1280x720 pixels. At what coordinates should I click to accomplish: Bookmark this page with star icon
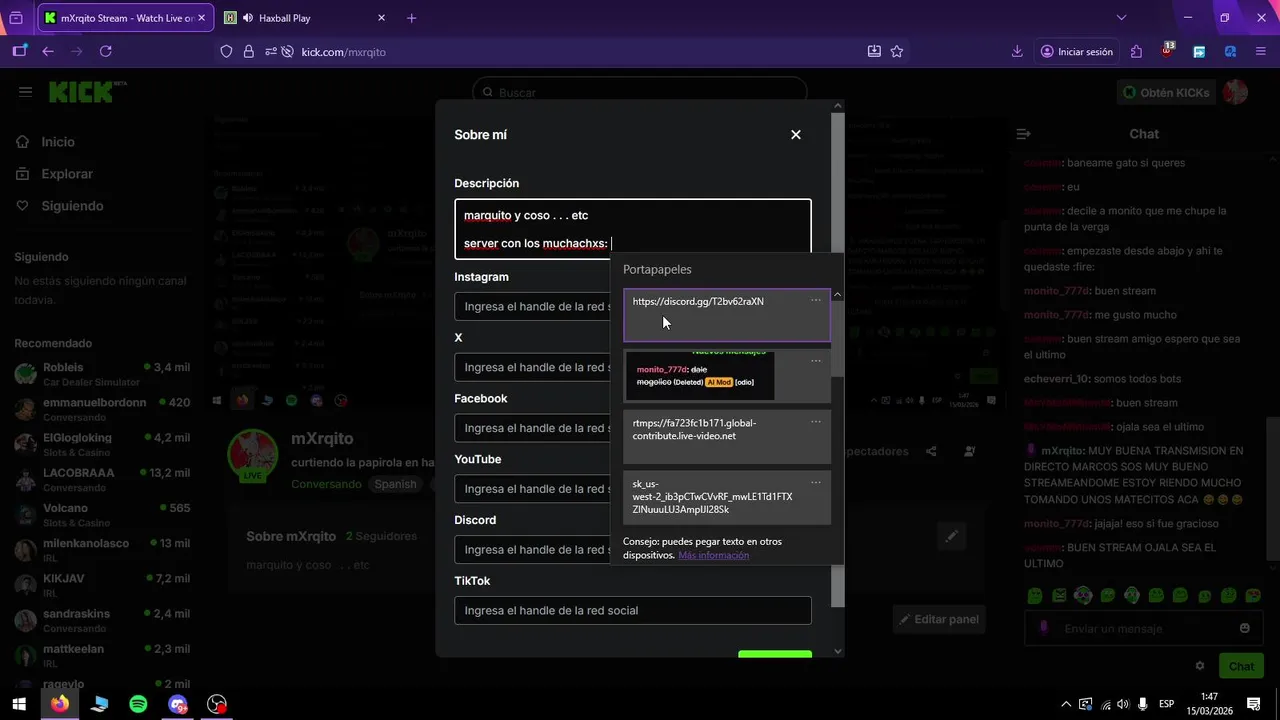click(897, 51)
